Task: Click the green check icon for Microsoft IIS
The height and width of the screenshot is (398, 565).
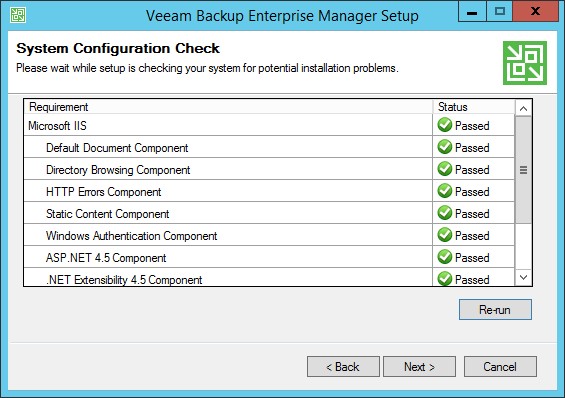Action: pyautogui.click(x=445, y=125)
